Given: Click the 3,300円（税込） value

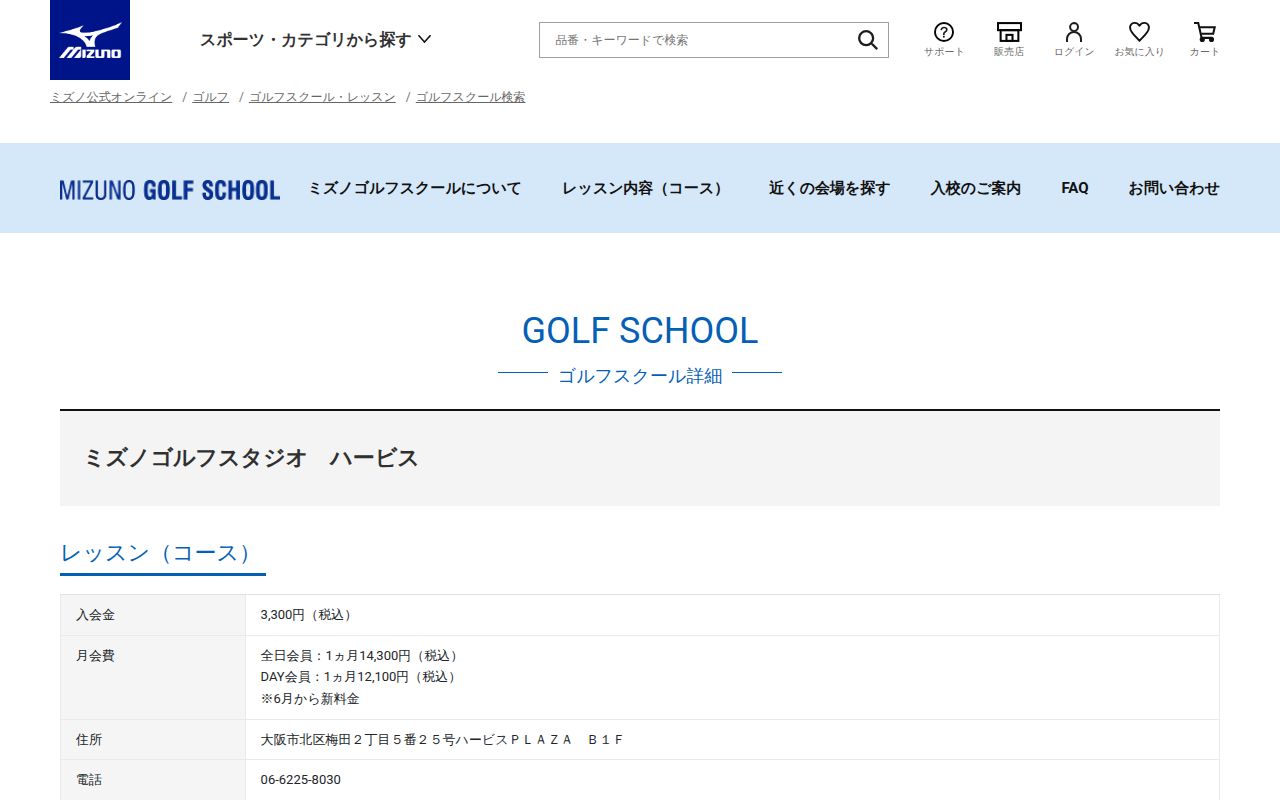Looking at the screenshot, I should pyautogui.click(x=308, y=615).
